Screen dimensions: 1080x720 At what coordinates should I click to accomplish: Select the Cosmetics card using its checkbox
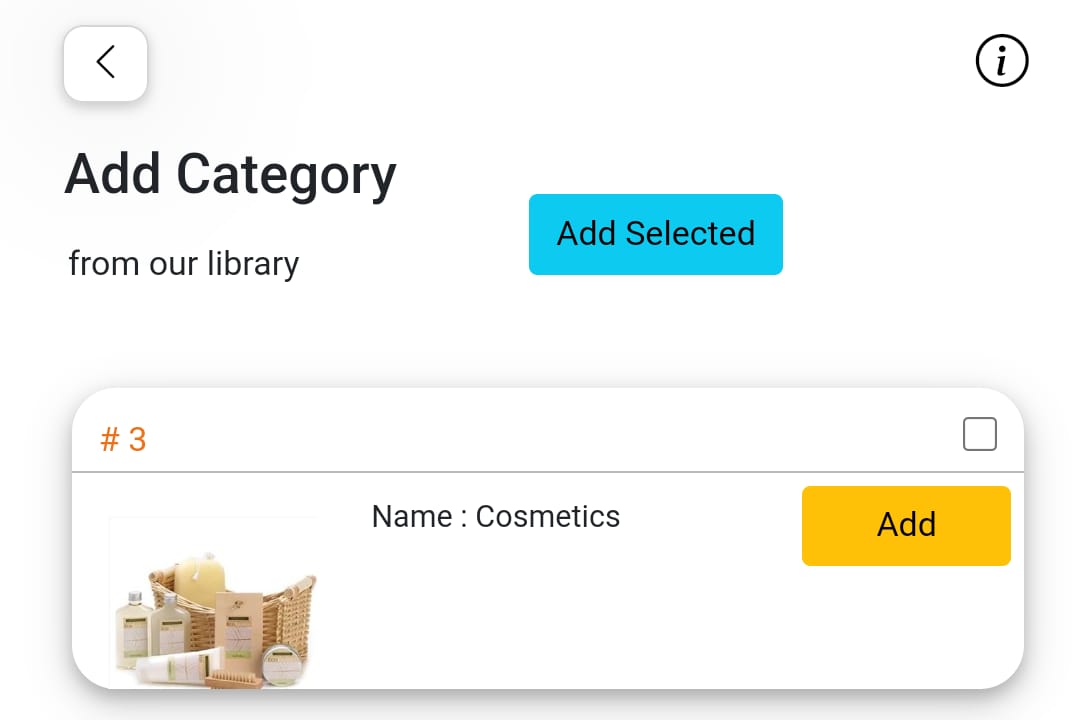pos(979,434)
